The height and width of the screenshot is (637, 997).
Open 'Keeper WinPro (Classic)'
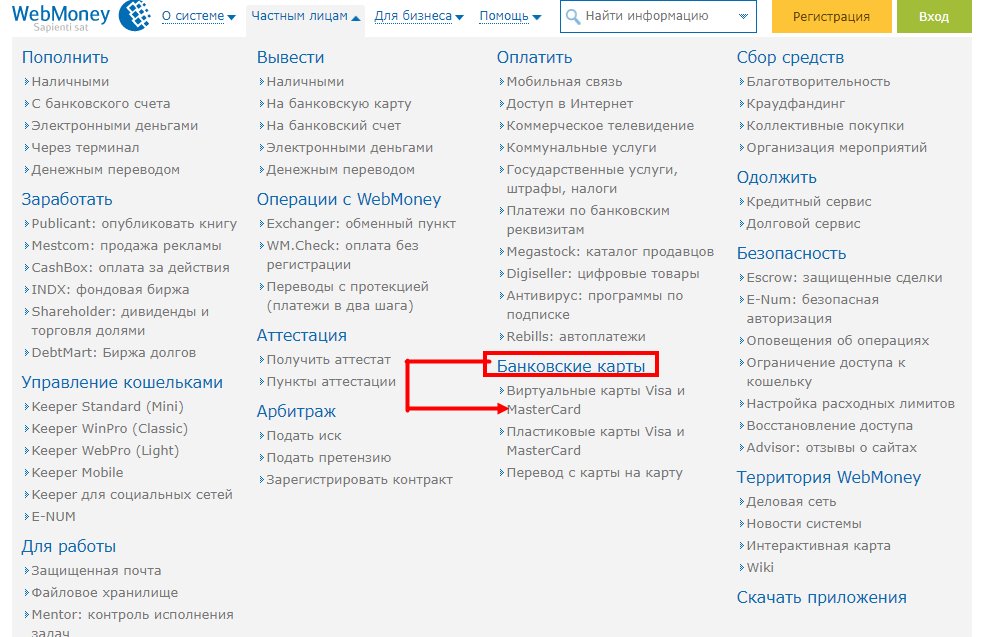coord(109,429)
